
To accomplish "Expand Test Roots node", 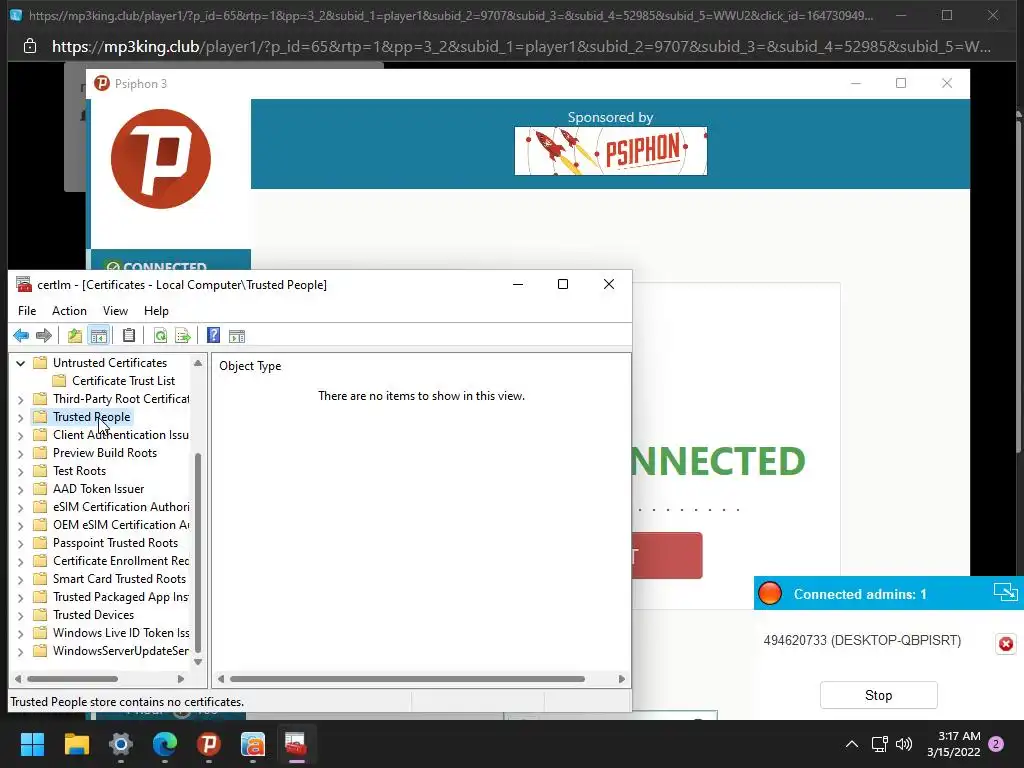I will [x=20, y=472].
